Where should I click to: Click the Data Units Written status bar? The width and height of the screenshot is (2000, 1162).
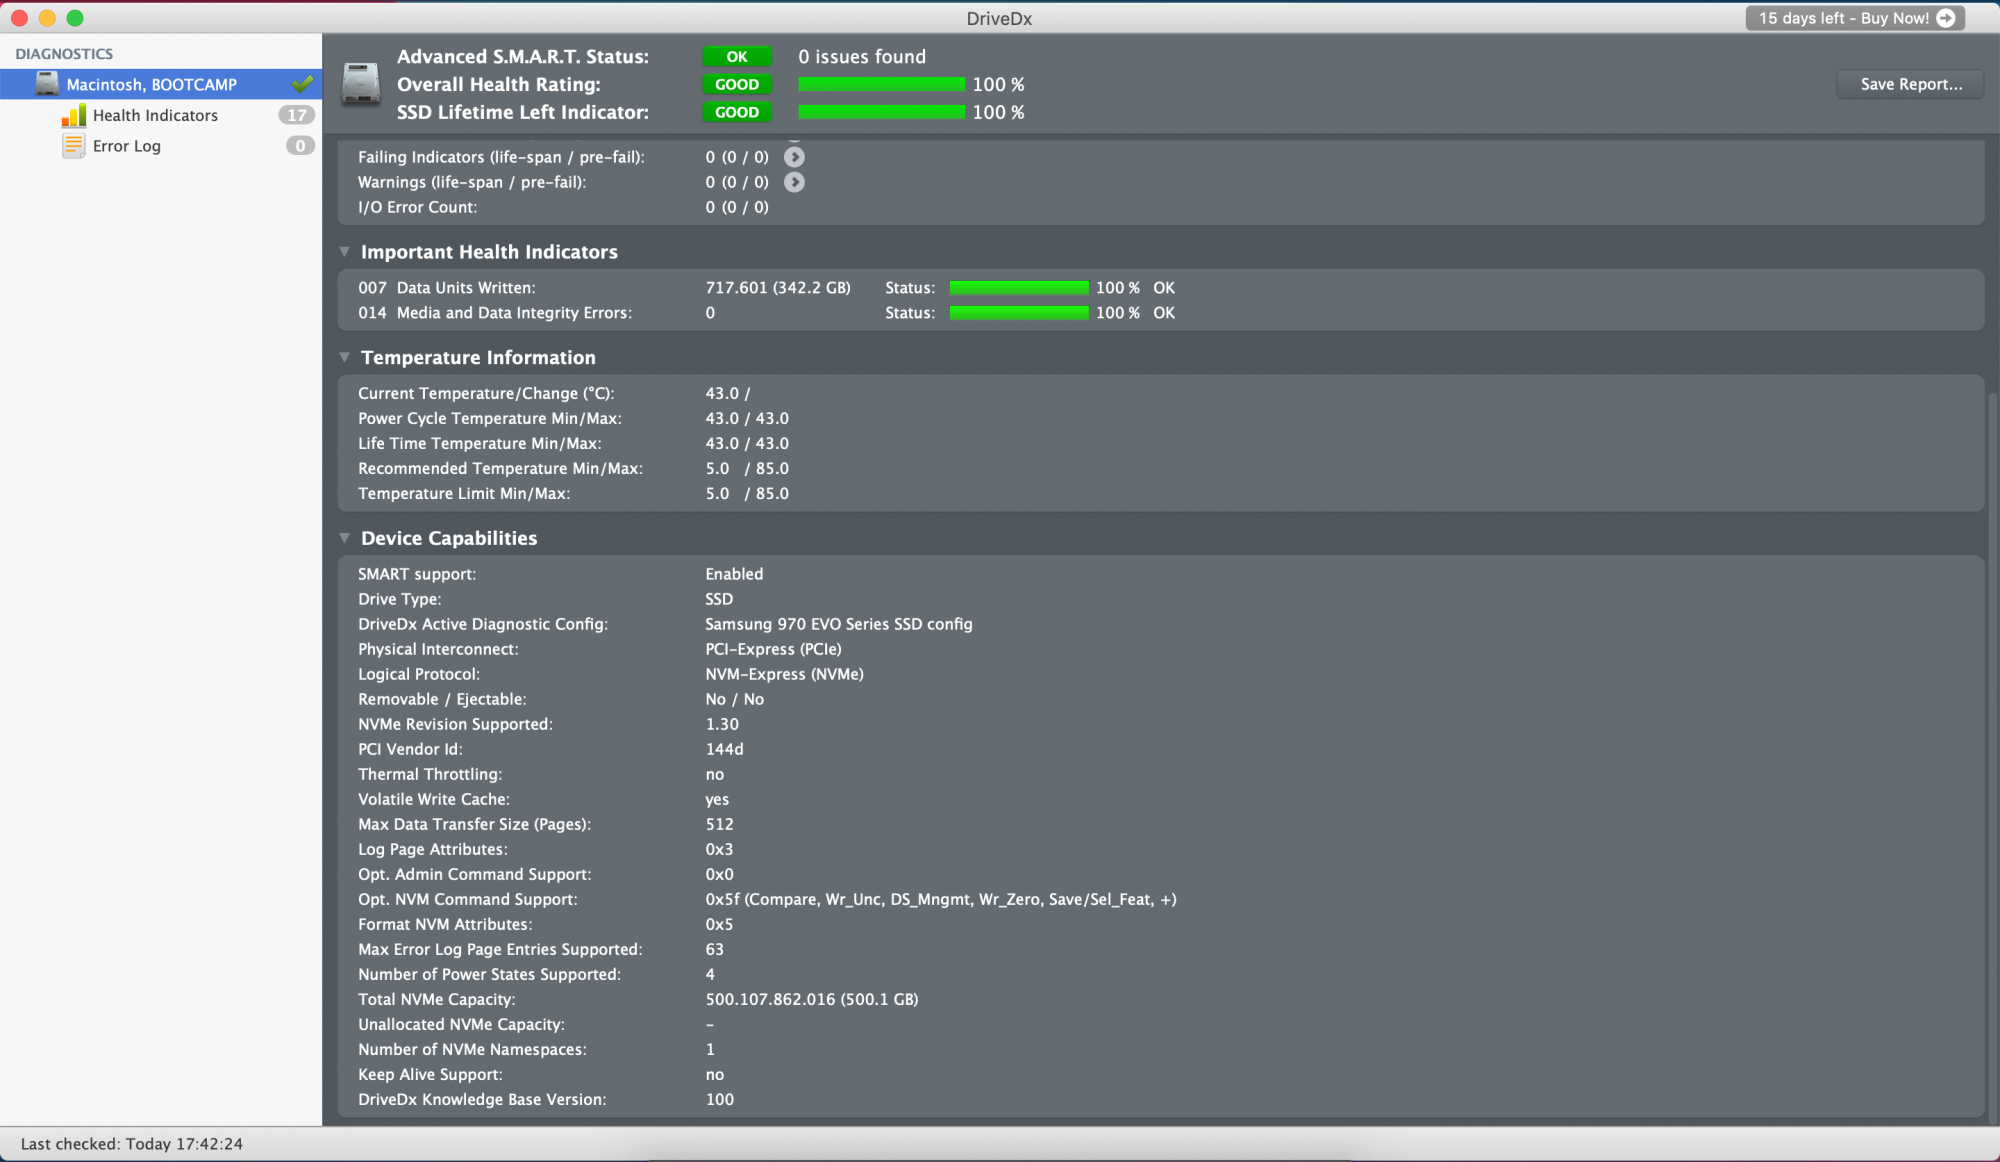(x=1018, y=288)
